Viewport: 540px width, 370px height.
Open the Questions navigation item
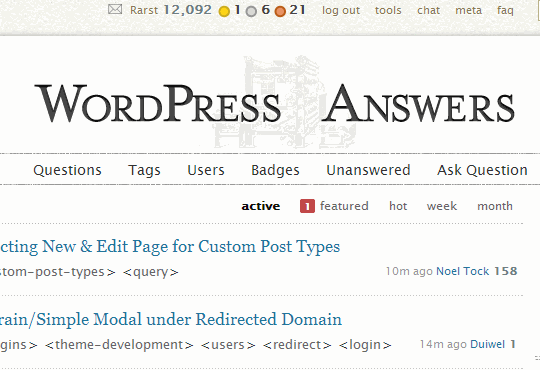[x=68, y=170]
